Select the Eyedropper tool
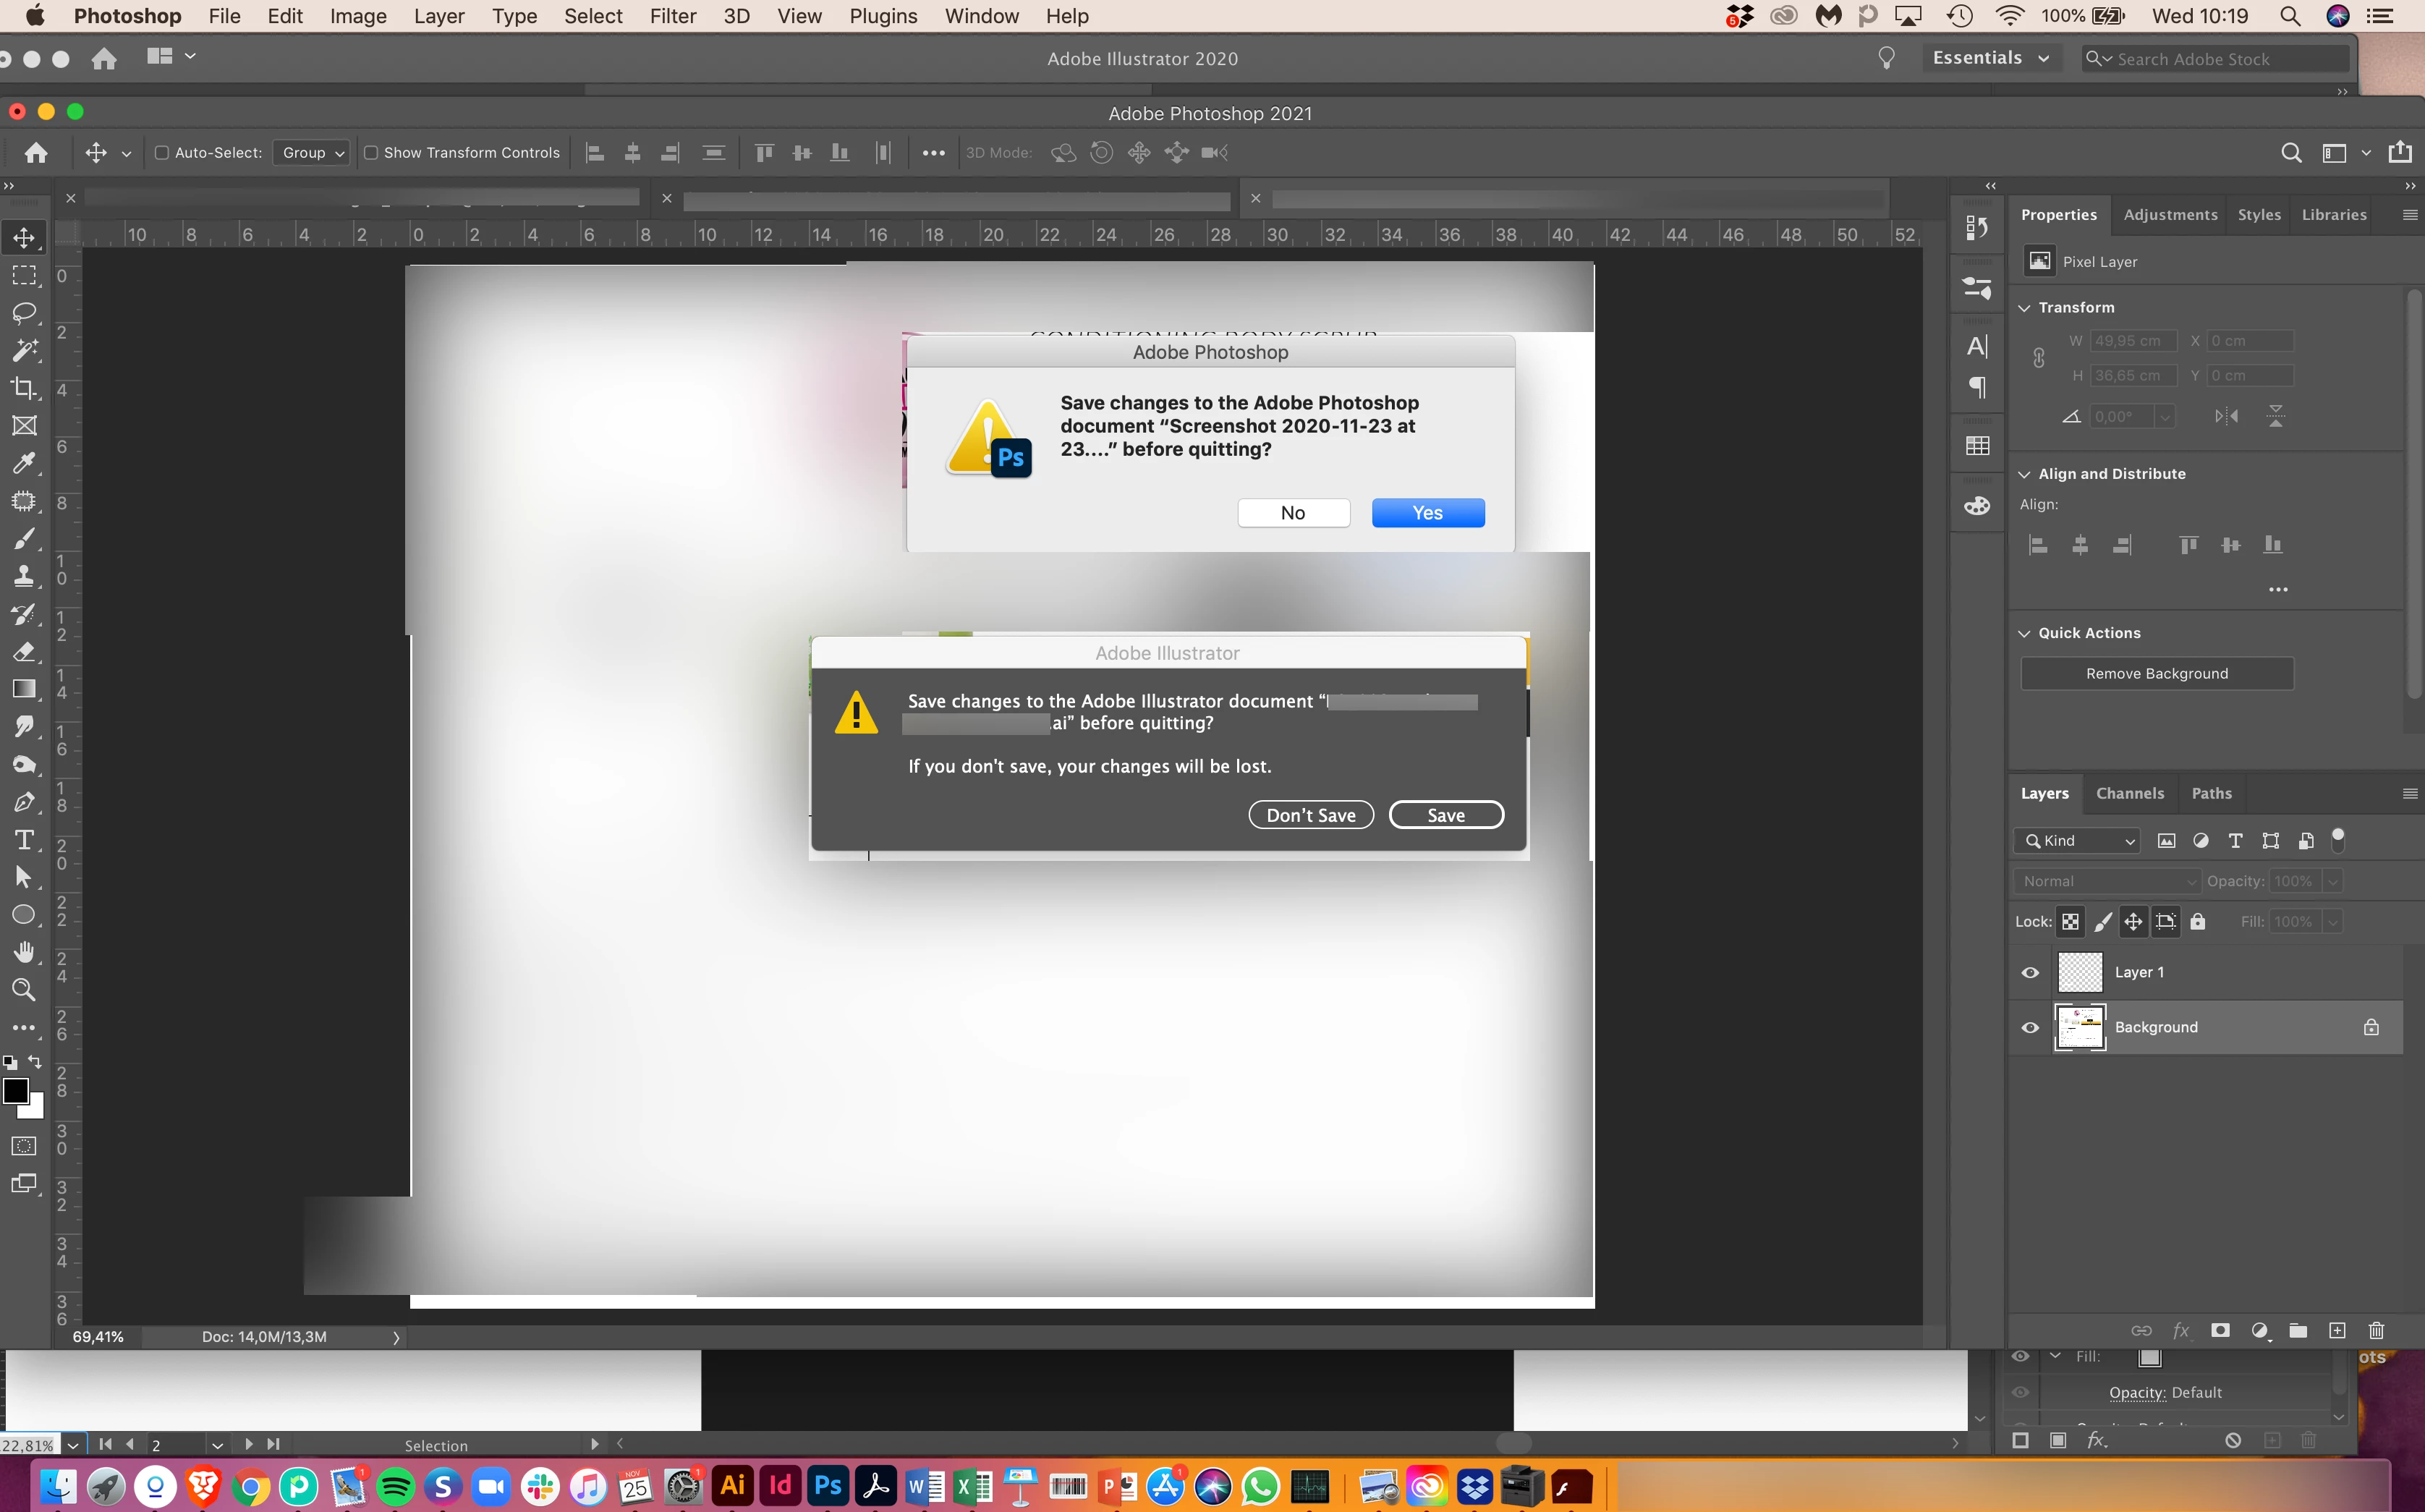2425x1512 pixels. click(24, 463)
